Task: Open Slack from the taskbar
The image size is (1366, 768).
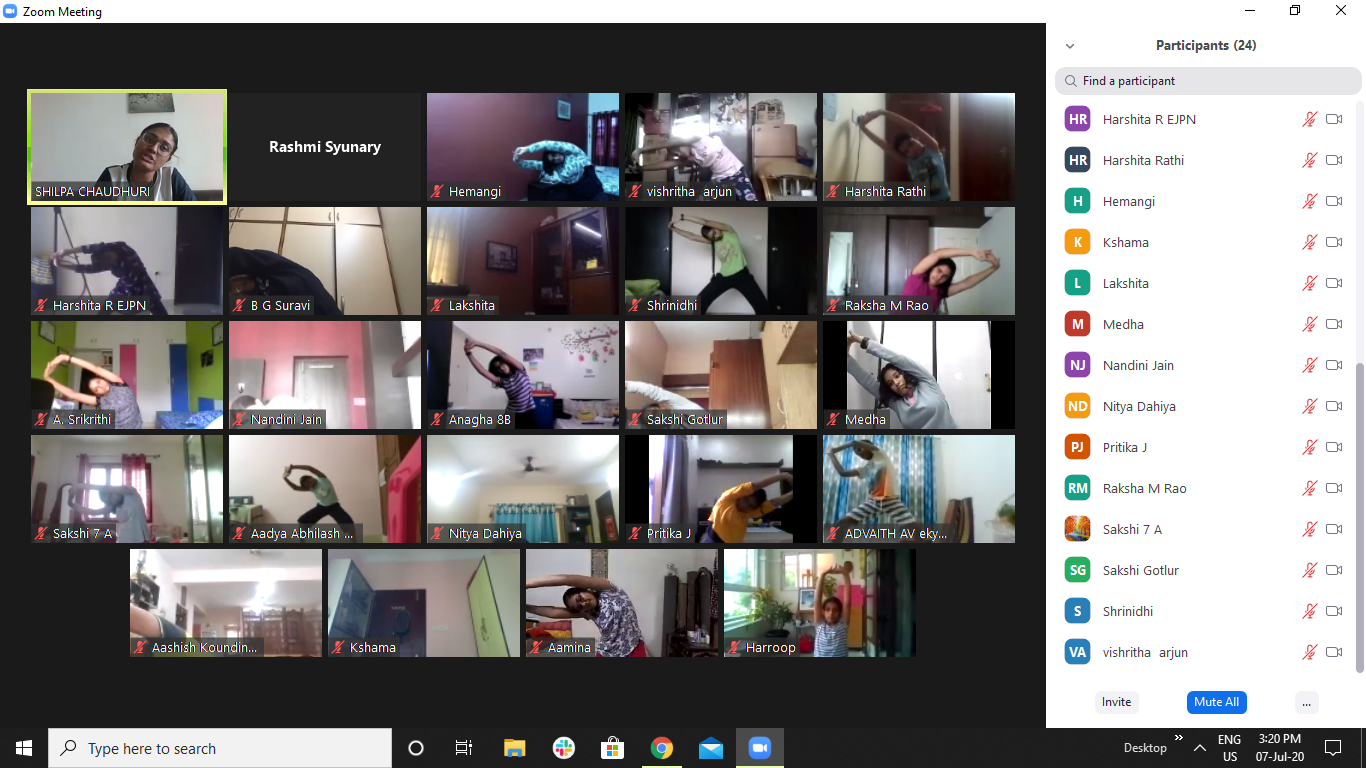Action: pyautogui.click(x=563, y=748)
